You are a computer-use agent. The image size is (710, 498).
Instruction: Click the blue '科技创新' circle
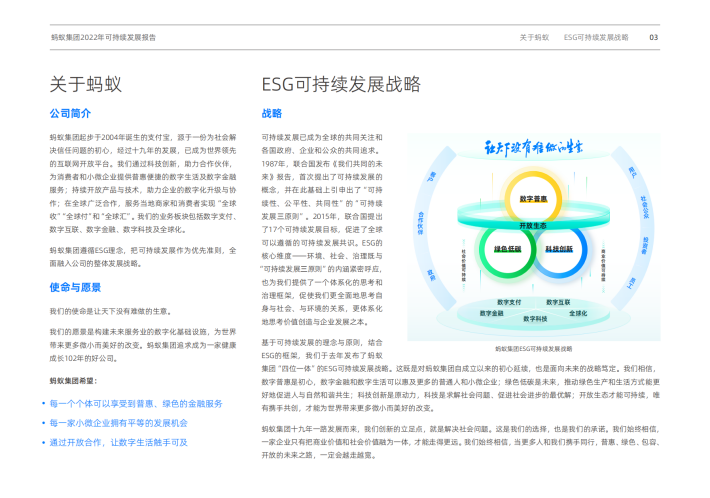click(x=559, y=249)
